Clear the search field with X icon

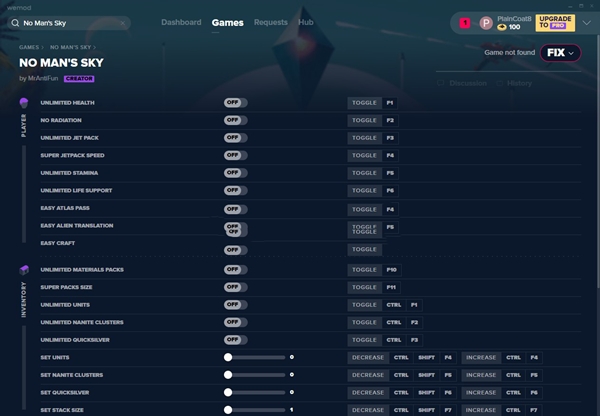(x=123, y=23)
